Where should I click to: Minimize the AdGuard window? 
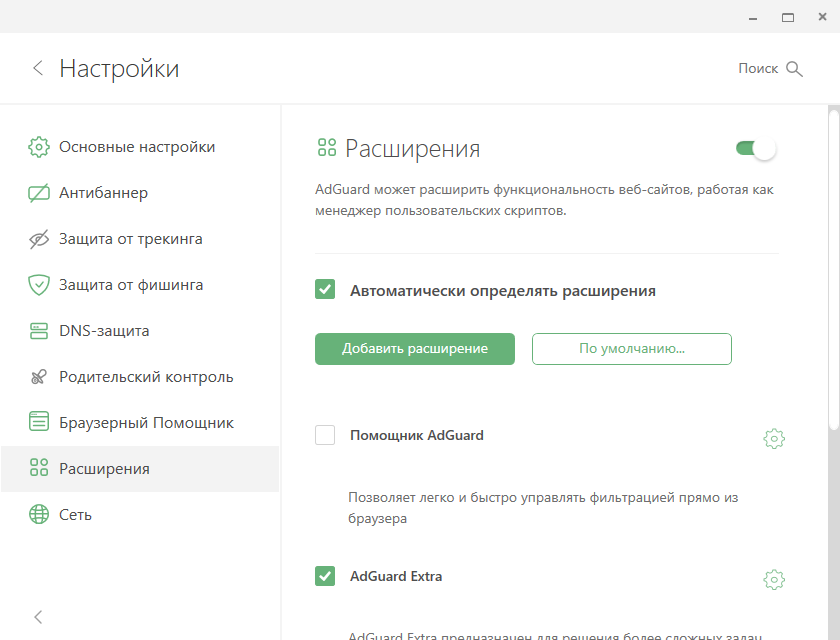click(753, 18)
